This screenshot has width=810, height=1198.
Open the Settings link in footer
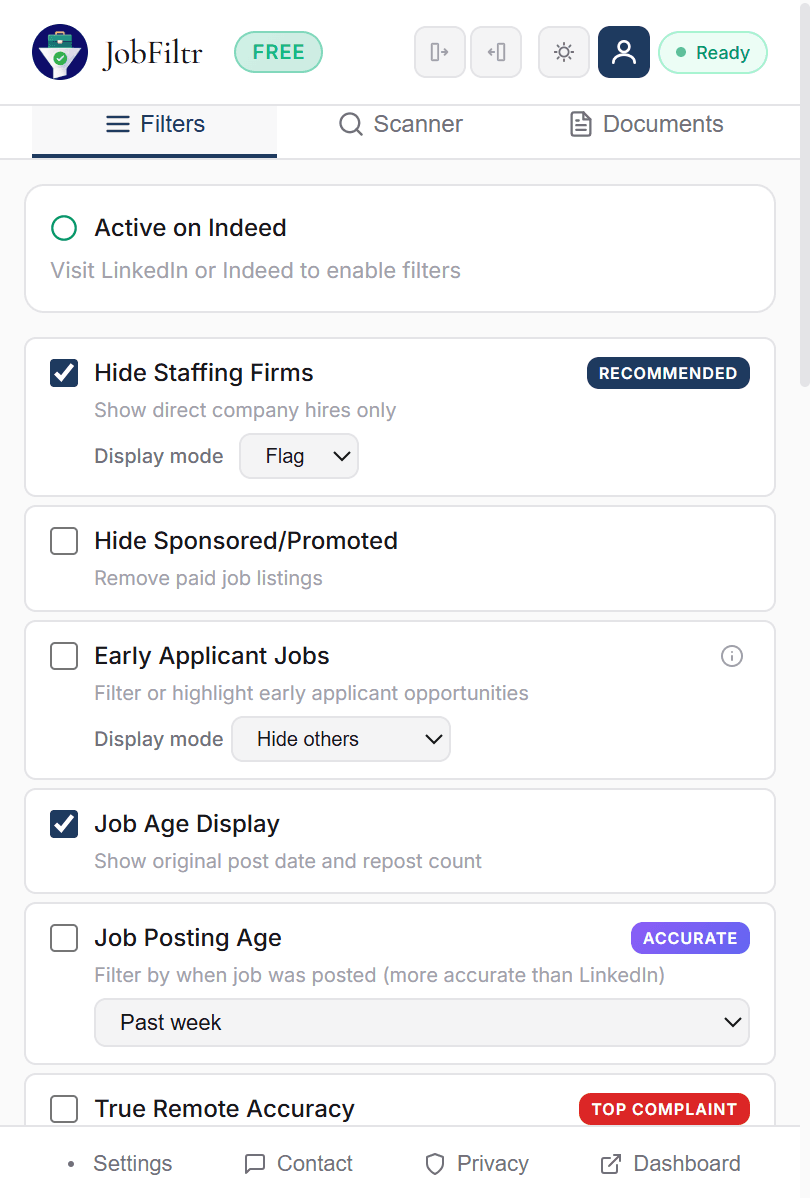[132, 1163]
